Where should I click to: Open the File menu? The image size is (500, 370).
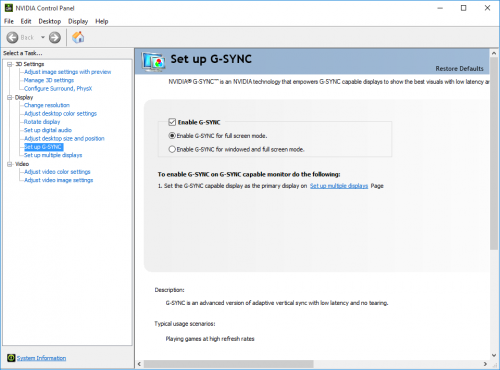[9, 21]
